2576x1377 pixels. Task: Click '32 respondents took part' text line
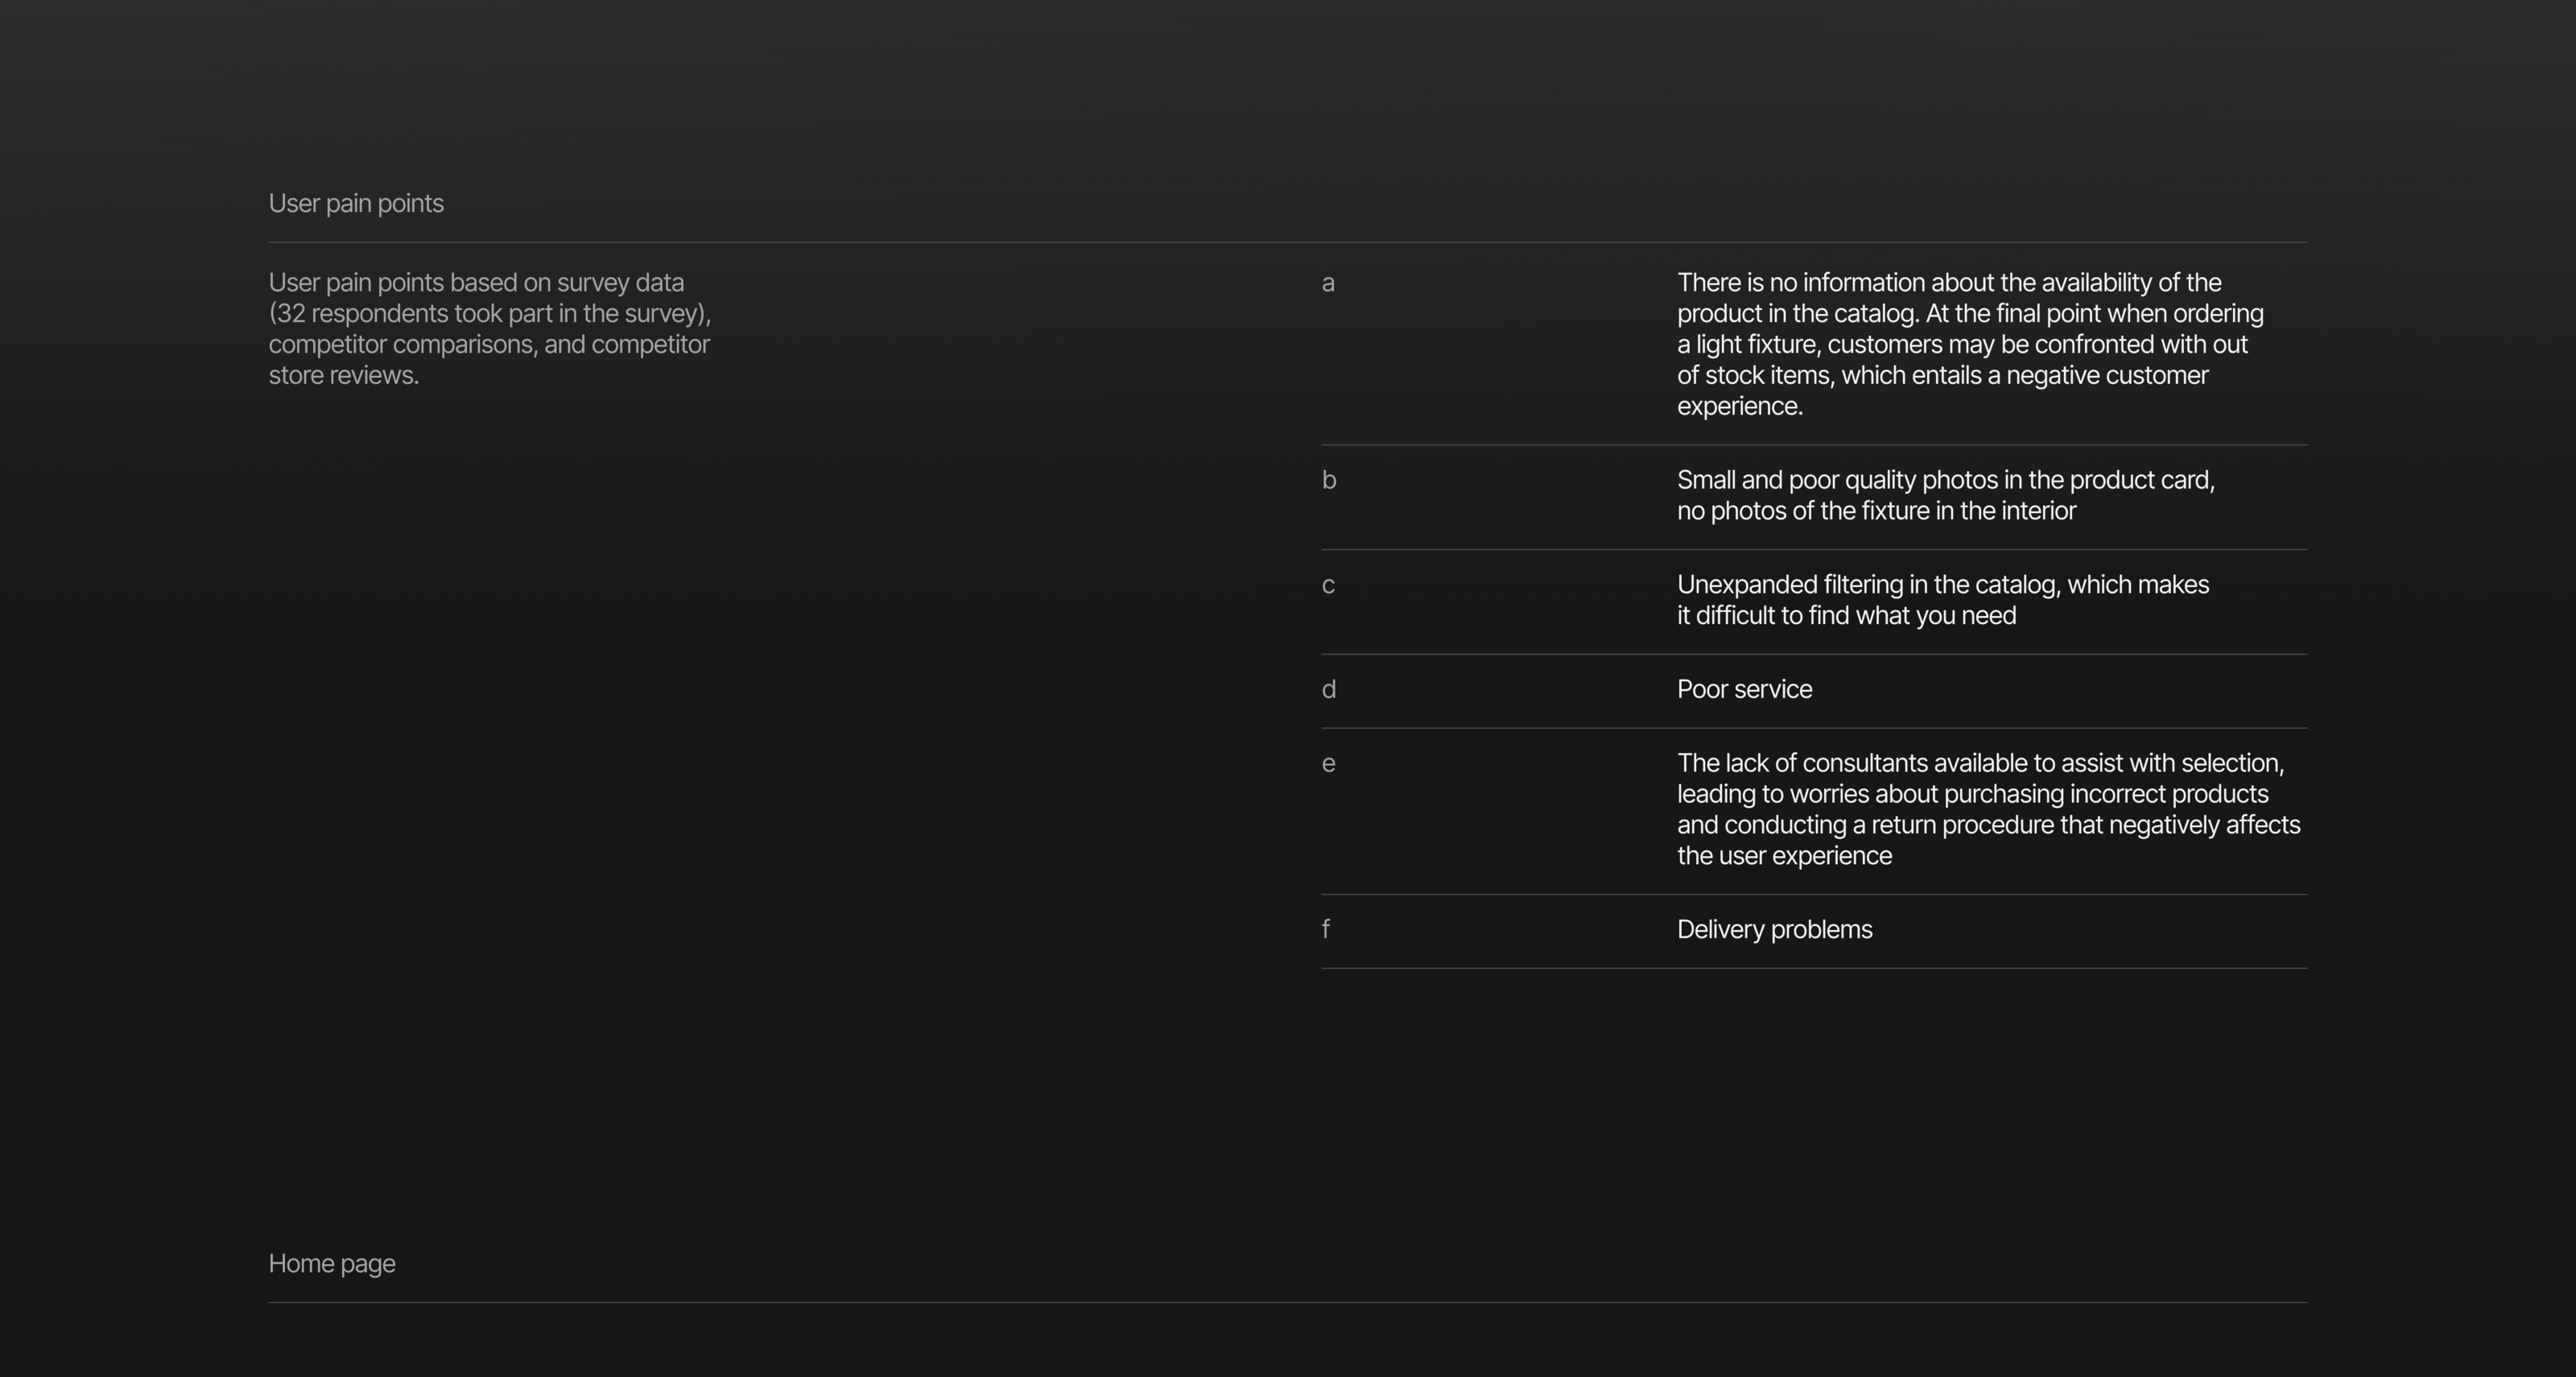(x=489, y=314)
